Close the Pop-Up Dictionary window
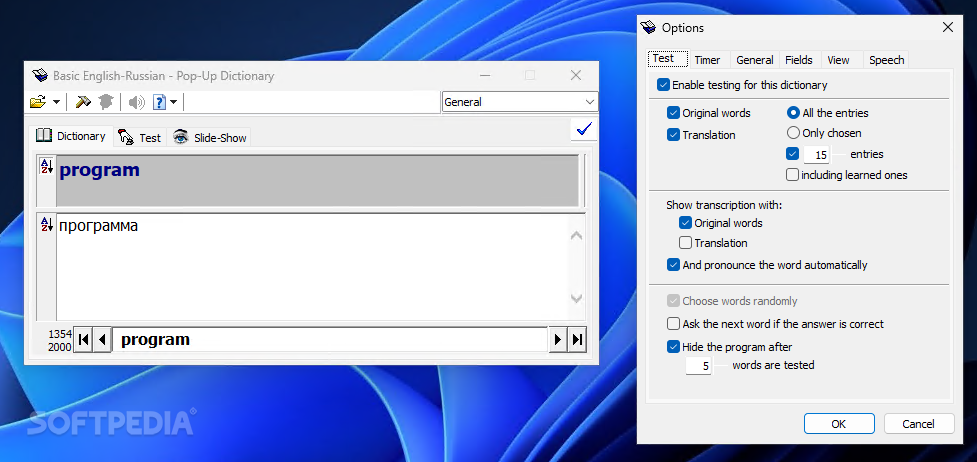 [576, 75]
